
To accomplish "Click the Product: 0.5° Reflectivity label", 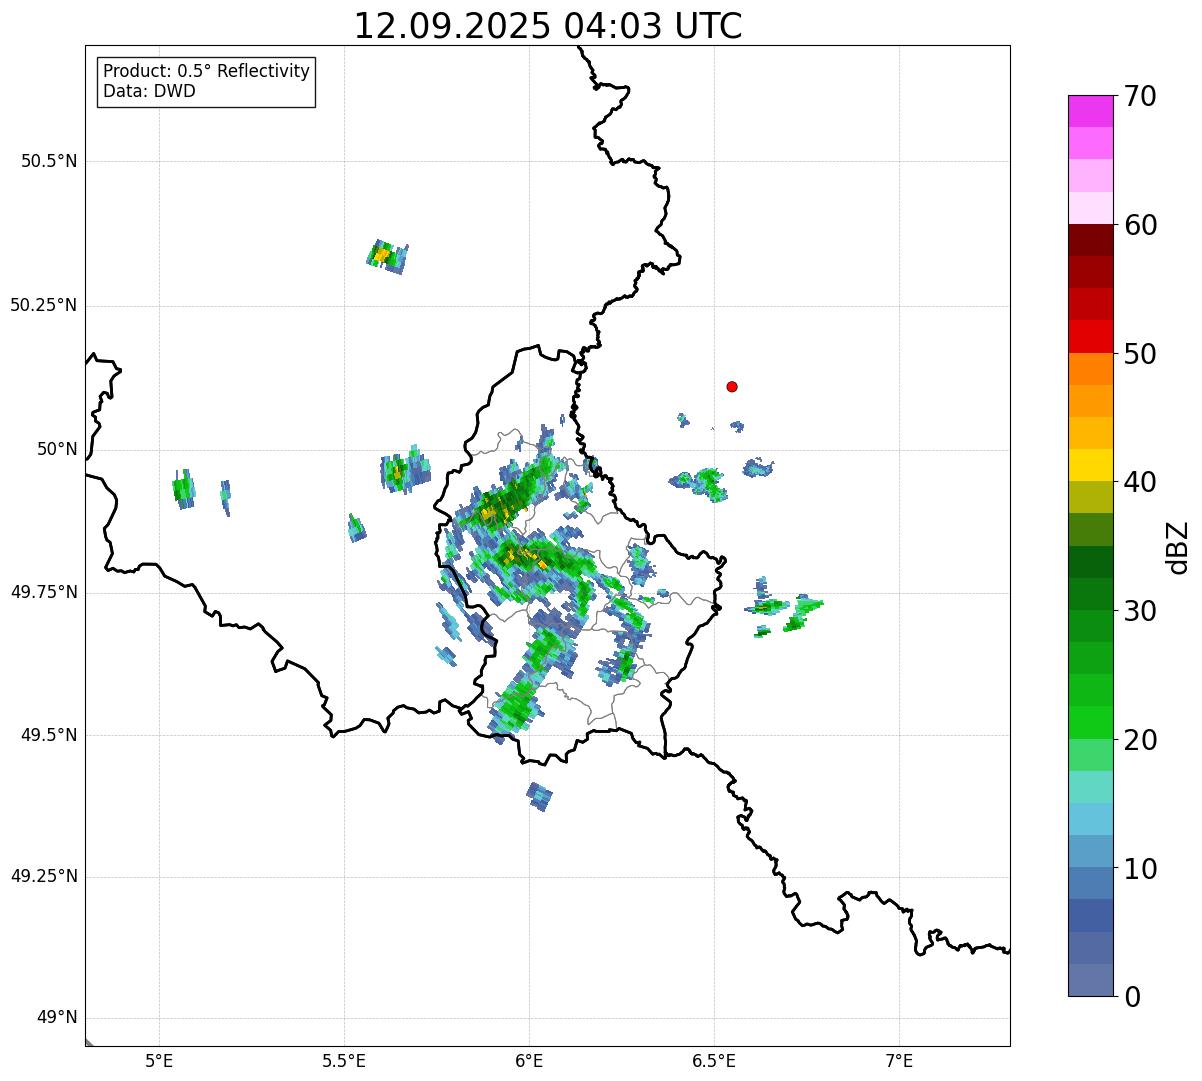I will 207,72.
